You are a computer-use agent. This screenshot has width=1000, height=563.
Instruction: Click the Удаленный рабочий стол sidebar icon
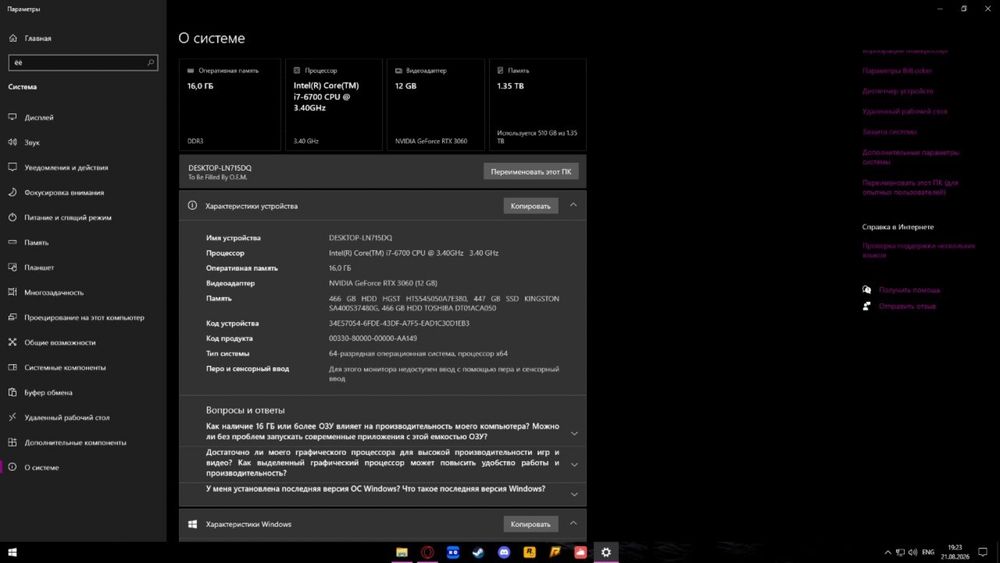(x=12, y=417)
